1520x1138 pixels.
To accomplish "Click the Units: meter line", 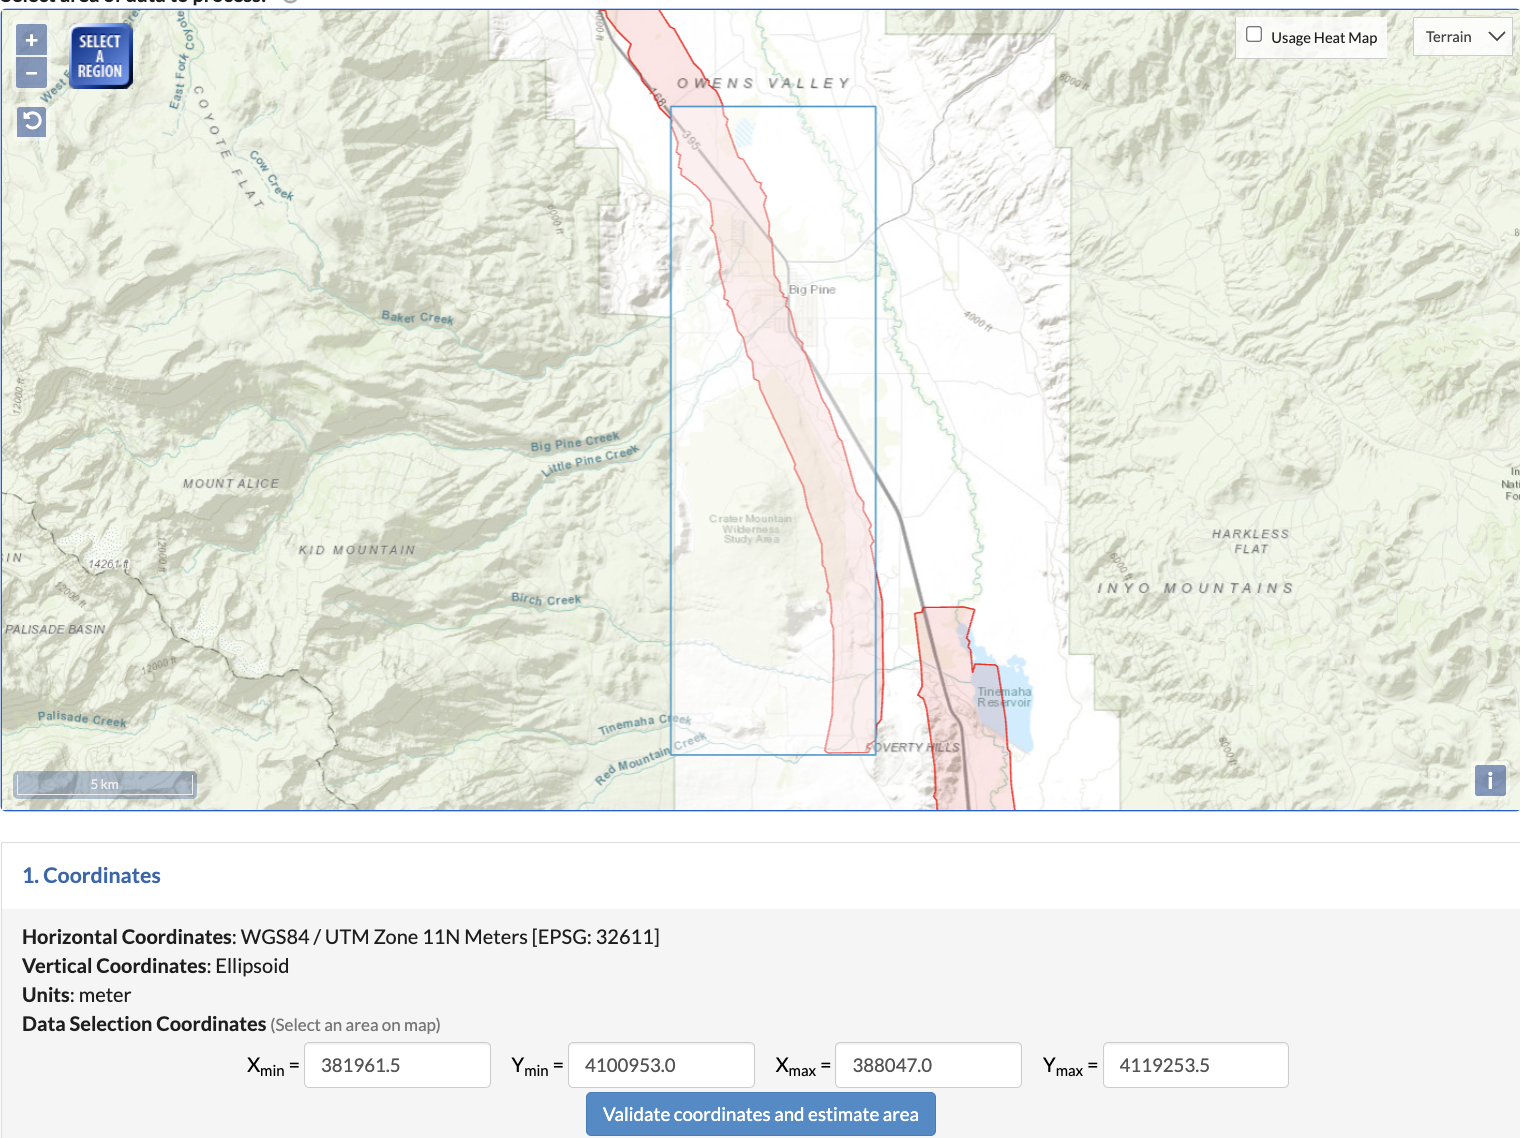I will click(x=77, y=995).
